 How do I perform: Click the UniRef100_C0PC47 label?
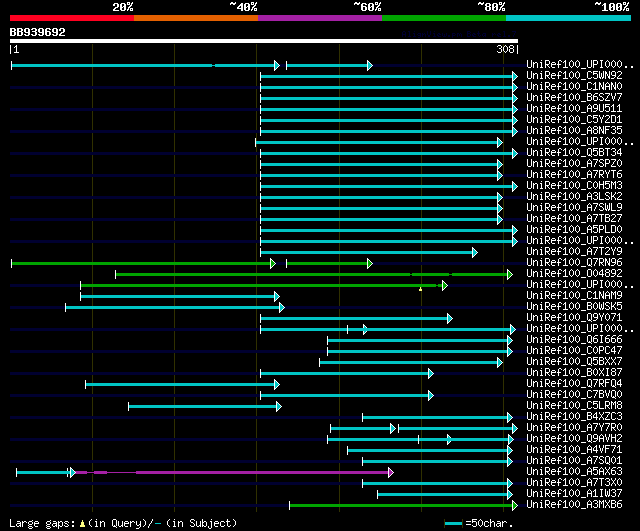pos(574,351)
